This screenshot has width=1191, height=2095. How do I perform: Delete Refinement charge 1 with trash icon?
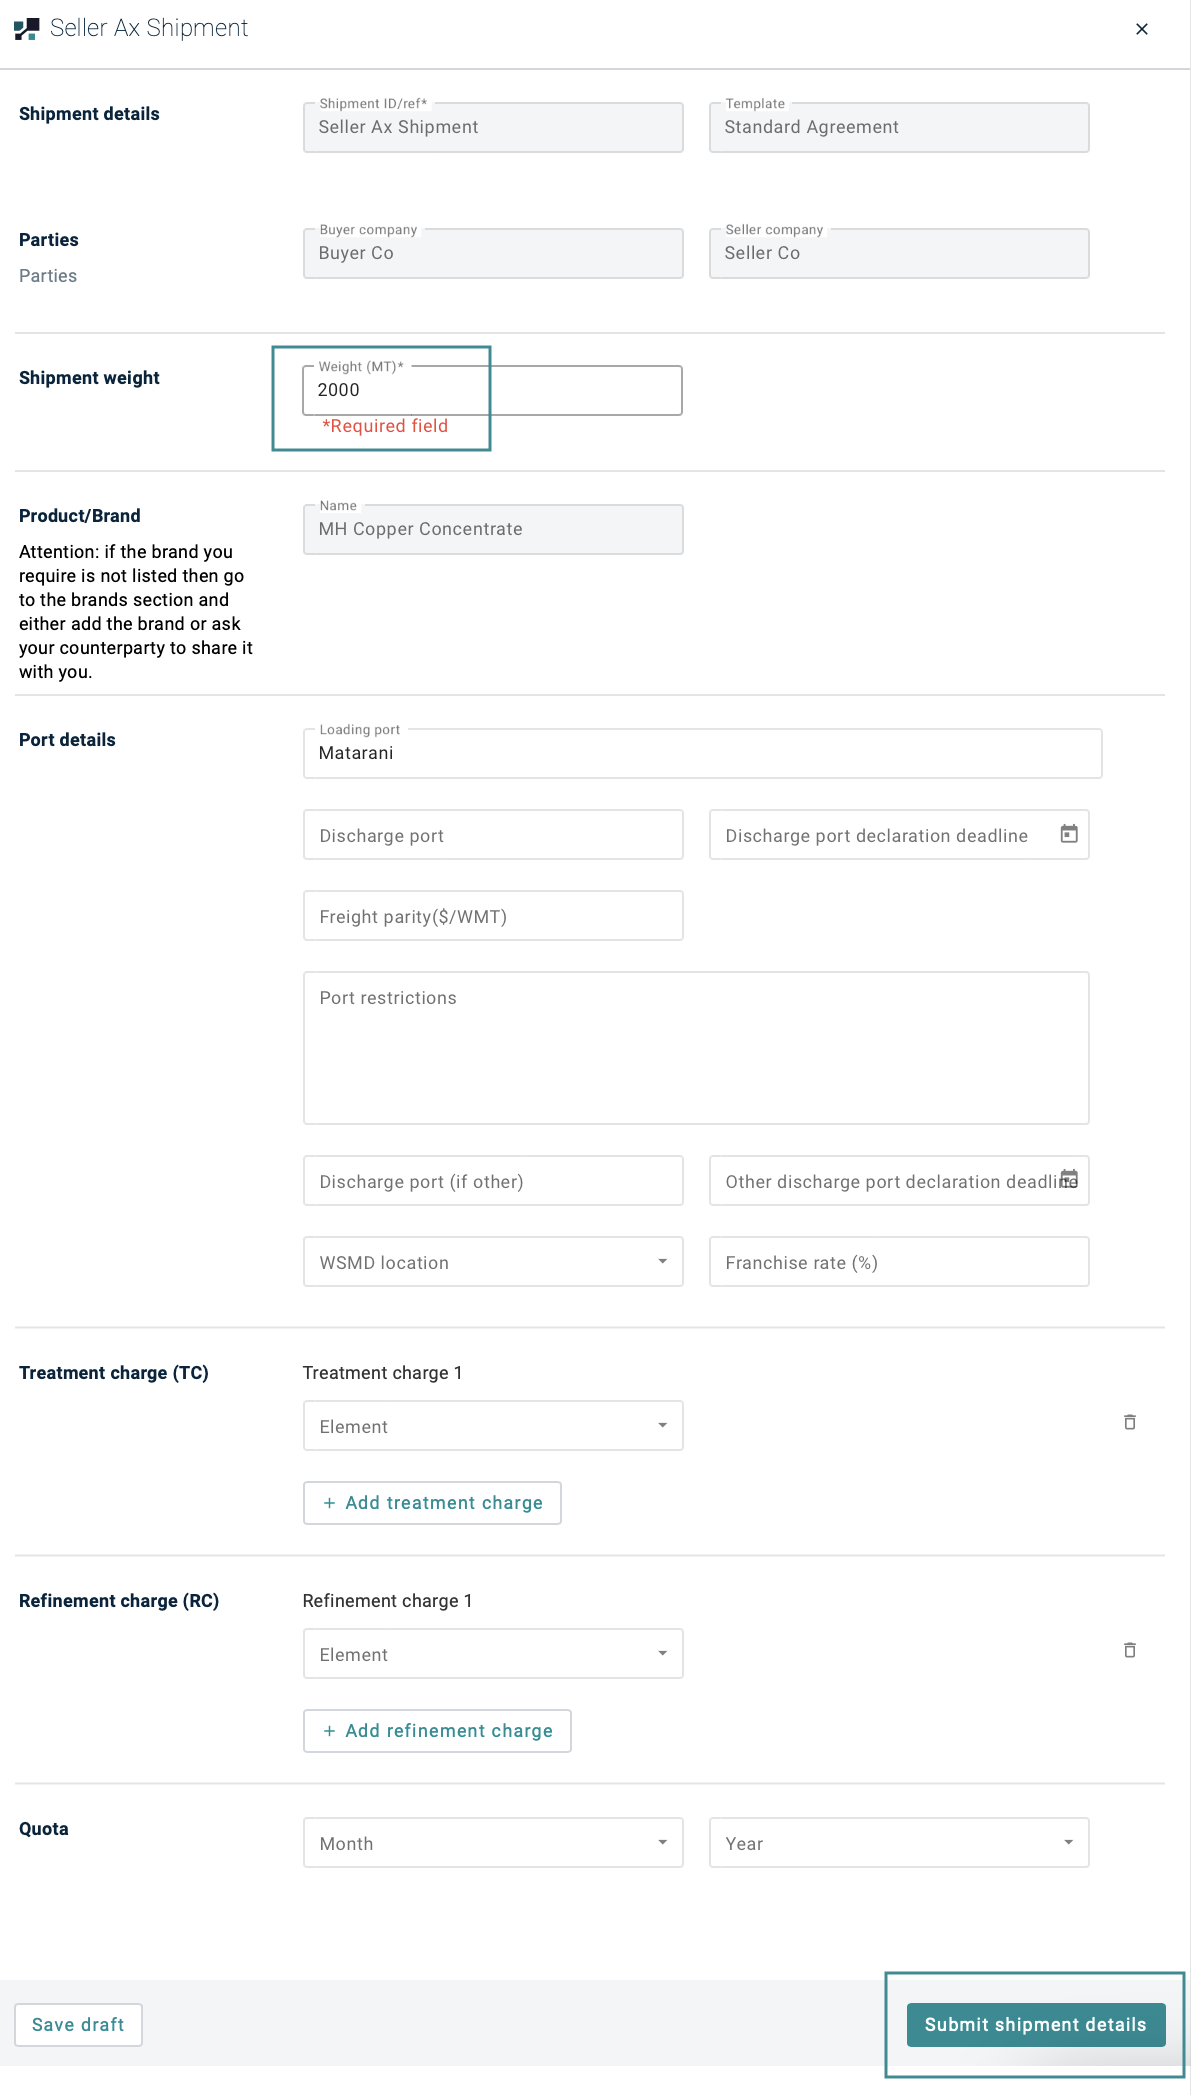[x=1129, y=1650]
